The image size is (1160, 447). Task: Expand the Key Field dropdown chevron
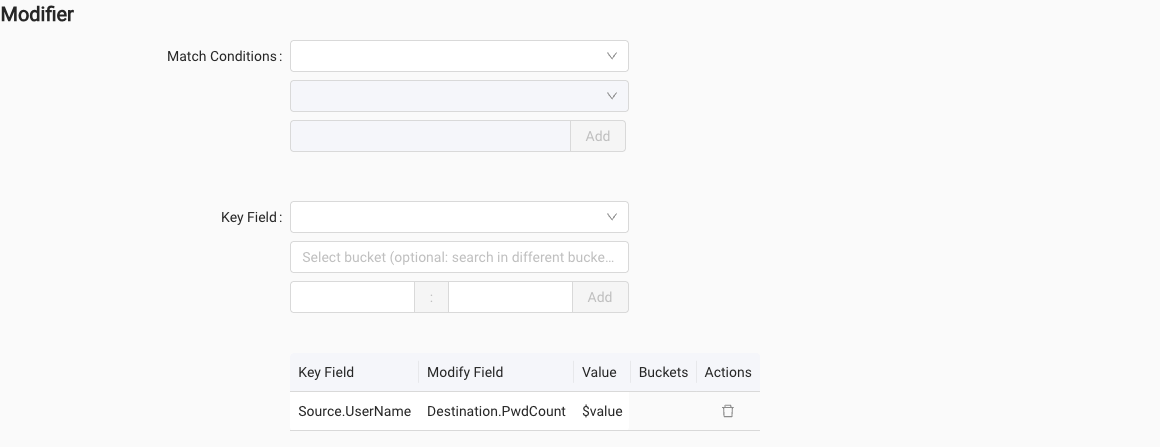(x=612, y=217)
